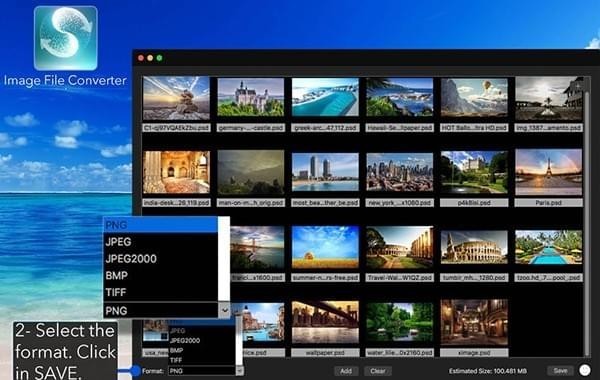Select the new york skyline thumbnail
The height and width of the screenshot is (380, 600).
click(399, 172)
